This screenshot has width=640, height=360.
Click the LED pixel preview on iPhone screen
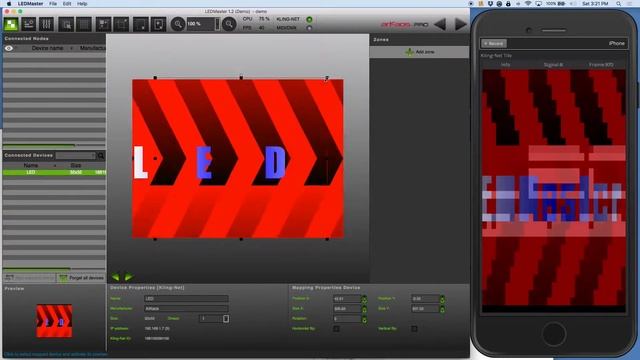[x=554, y=187]
